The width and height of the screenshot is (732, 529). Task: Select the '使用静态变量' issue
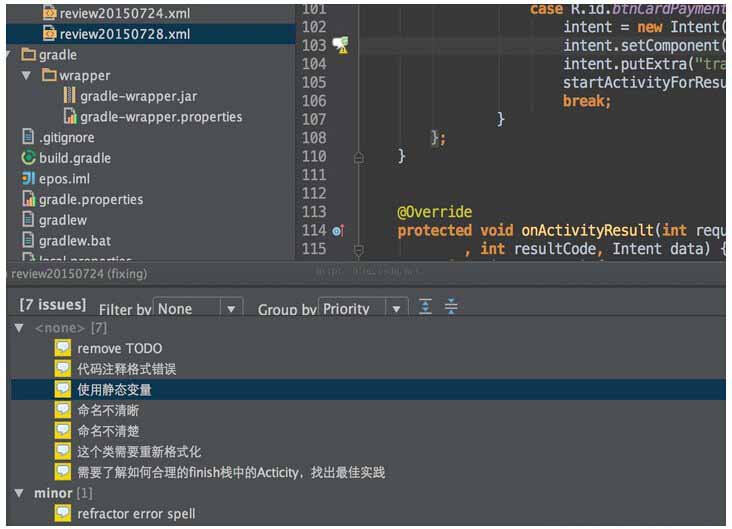coord(114,390)
